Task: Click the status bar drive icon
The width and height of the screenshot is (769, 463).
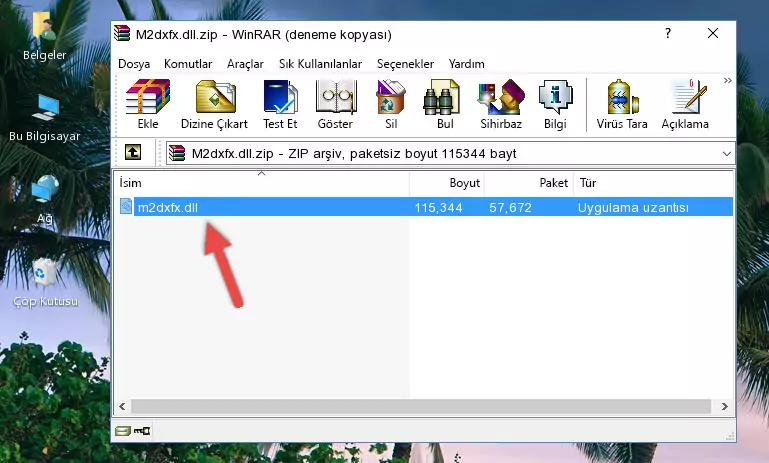Action: (x=123, y=431)
